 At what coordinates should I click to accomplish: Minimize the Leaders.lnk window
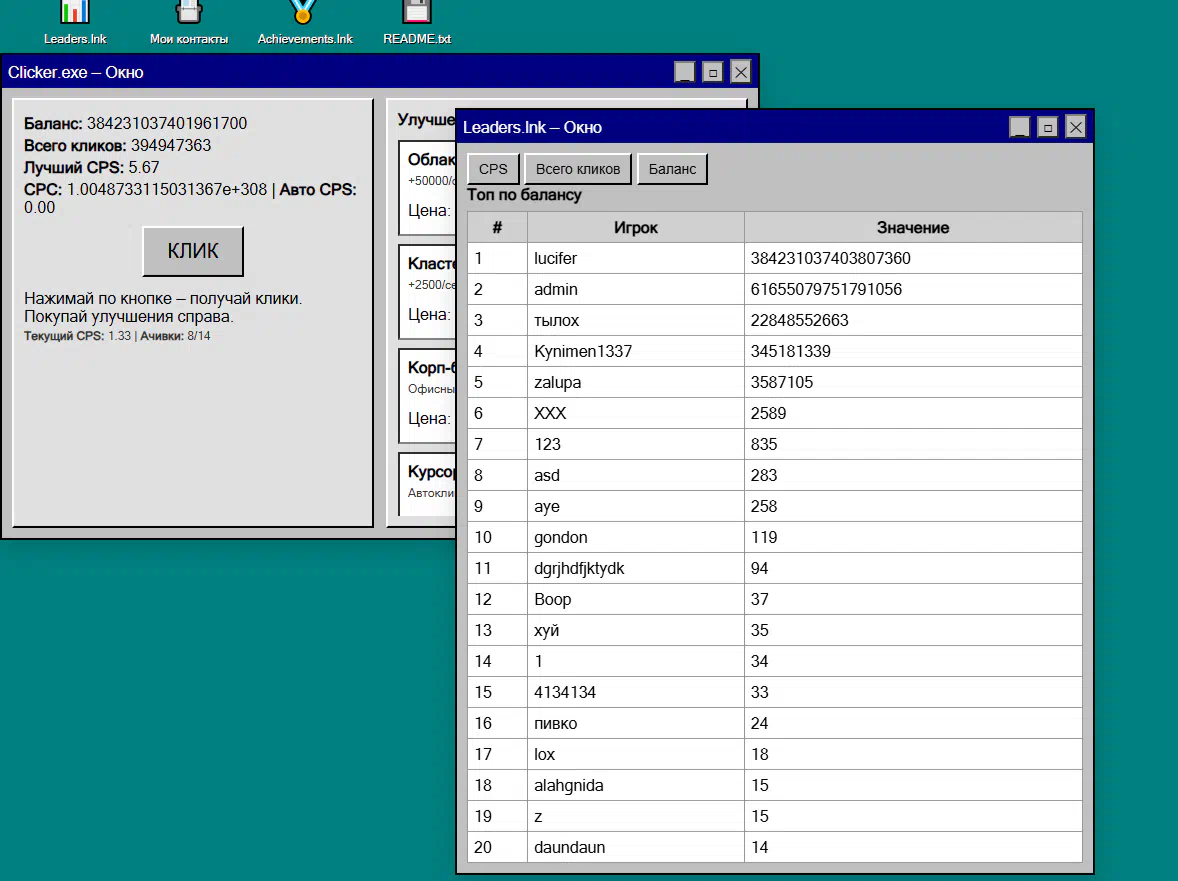[1019, 127]
